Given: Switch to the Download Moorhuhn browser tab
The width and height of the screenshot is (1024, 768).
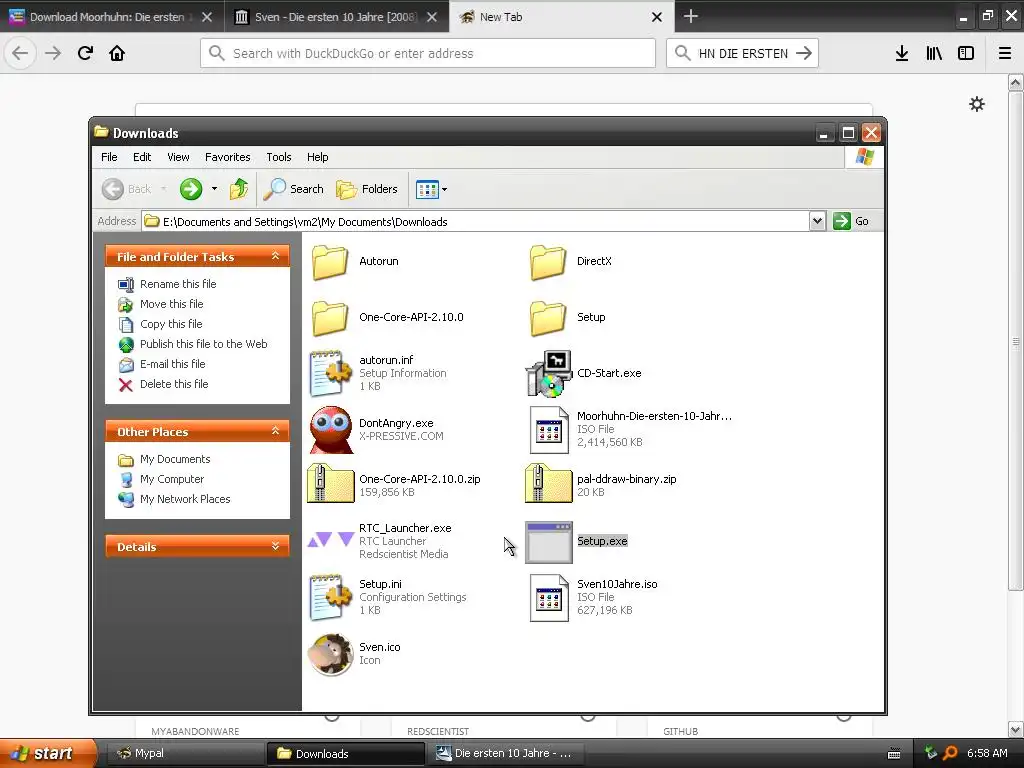Looking at the screenshot, I should (x=112, y=17).
